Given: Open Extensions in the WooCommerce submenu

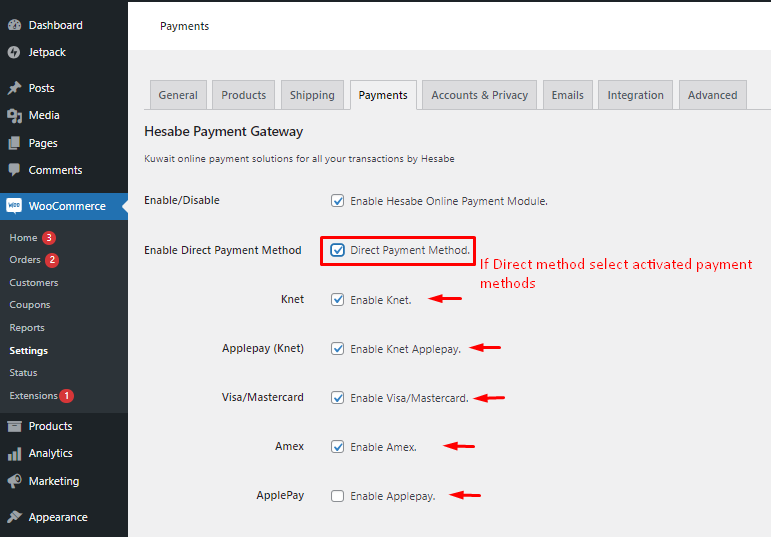Looking at the screenshot, I should [x=33, y=396].
